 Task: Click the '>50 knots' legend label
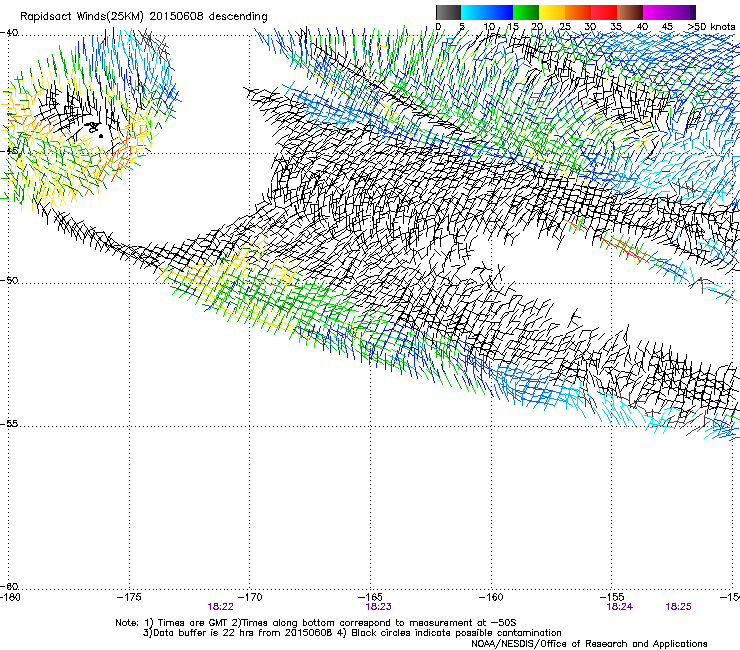coord(711,27)
